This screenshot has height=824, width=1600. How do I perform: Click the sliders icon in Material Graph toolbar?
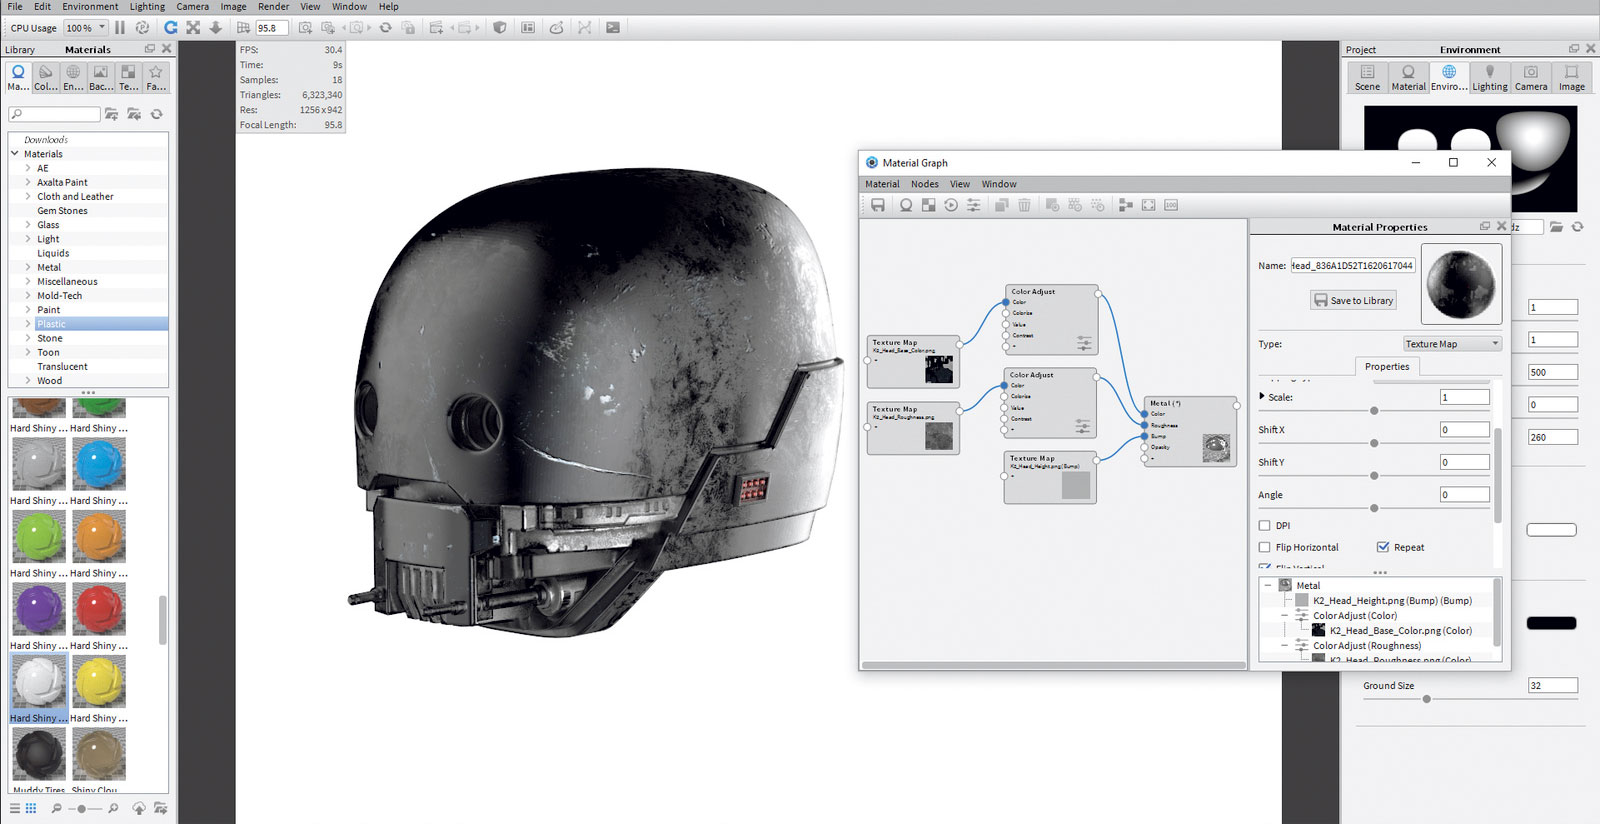point(973,205)
